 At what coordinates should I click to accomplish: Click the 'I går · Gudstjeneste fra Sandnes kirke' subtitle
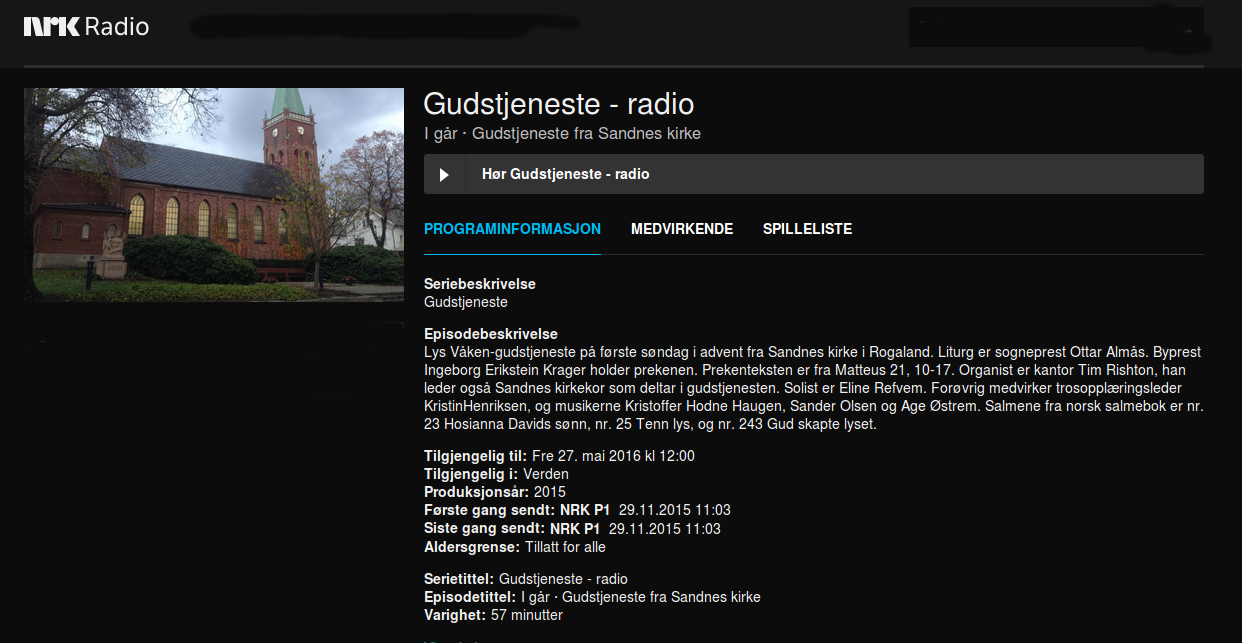coord(561,134)
